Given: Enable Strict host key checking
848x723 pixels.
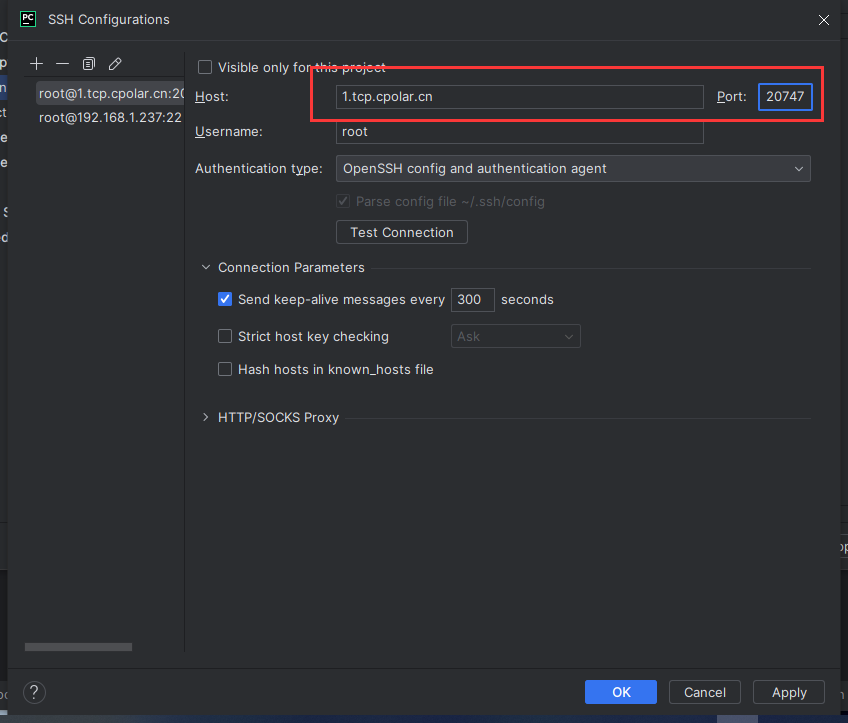Looking at the screenshot, I should 225,336.
